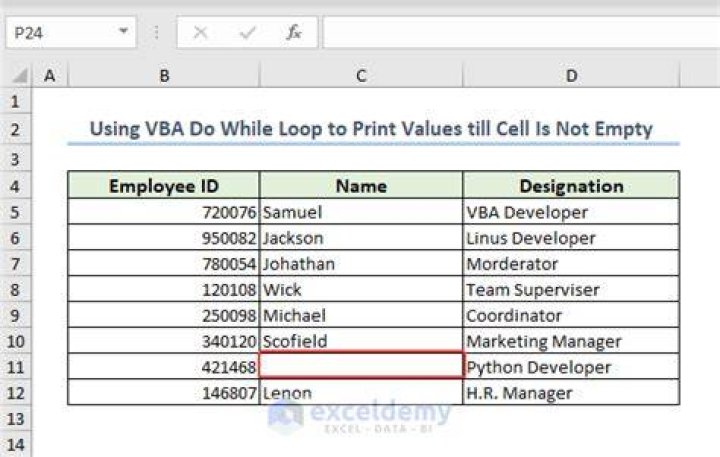Screen dimensions: 720x457
Task: Click the Enter checkmark formula icon
Action: pos(248,33)
